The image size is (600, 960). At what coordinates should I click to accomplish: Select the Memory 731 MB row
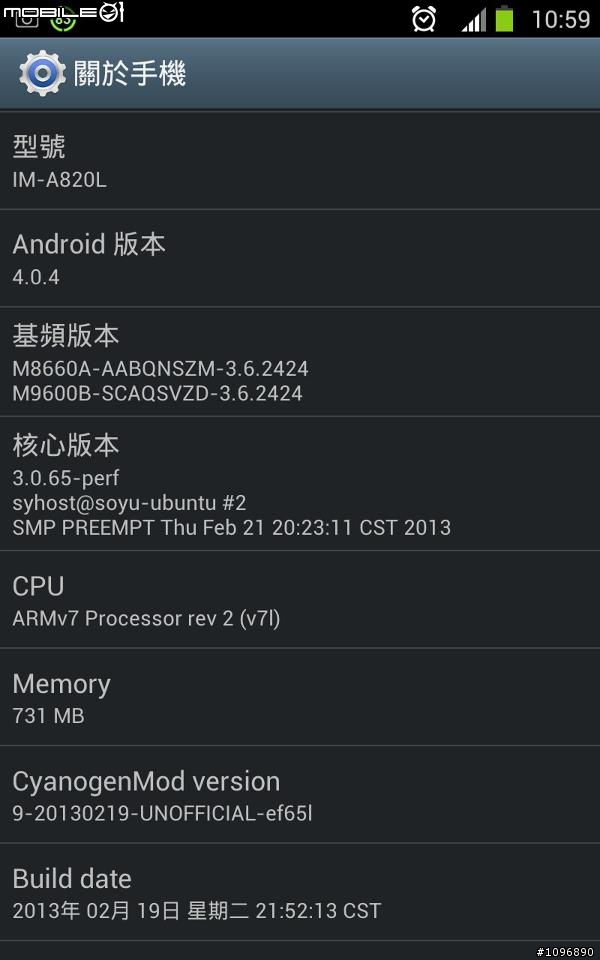tap(300, 697)
